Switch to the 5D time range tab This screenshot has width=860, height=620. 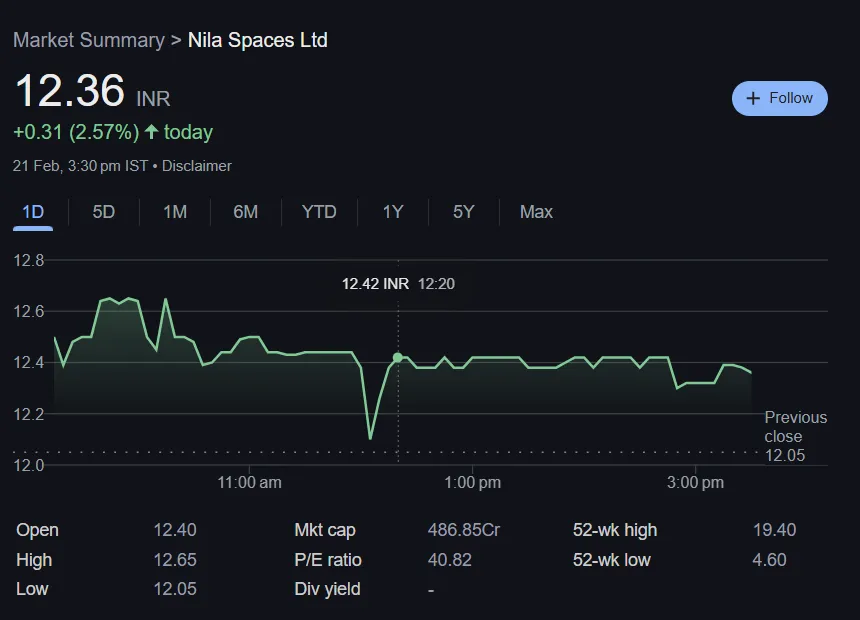[104, 212]
